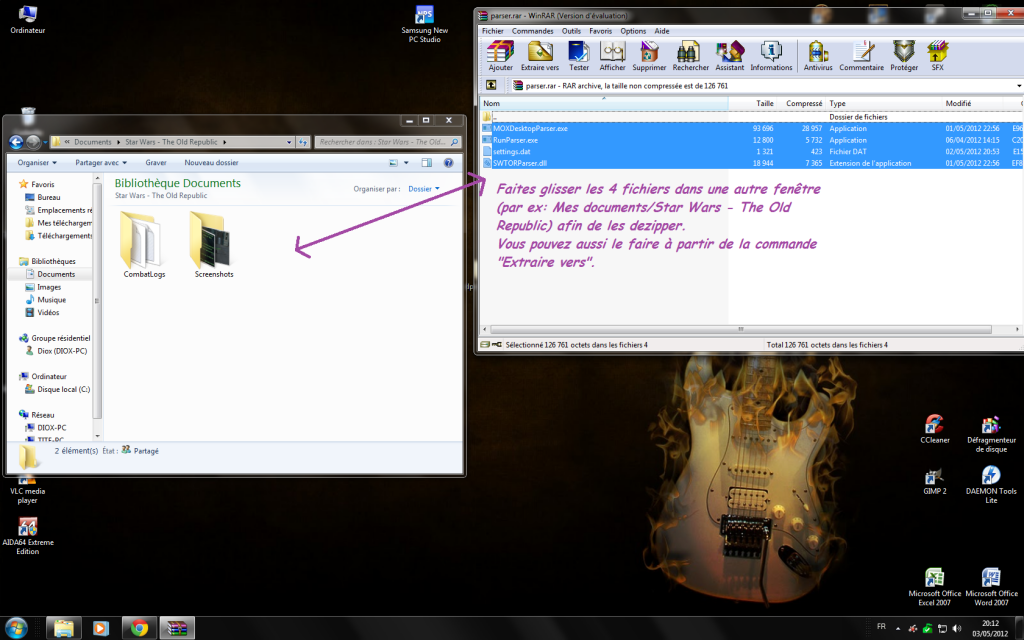This screenshot has height=640, width=1024.
Task: Select Documents under Bibliothèques
Action: coord(50,274)
